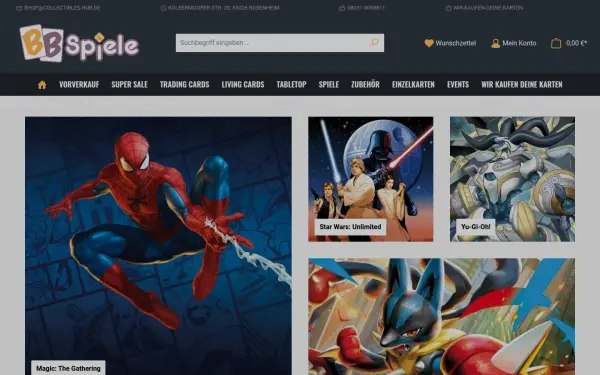Select Wir kaufen deine Karten in navigation

click(x=522, y=85)
